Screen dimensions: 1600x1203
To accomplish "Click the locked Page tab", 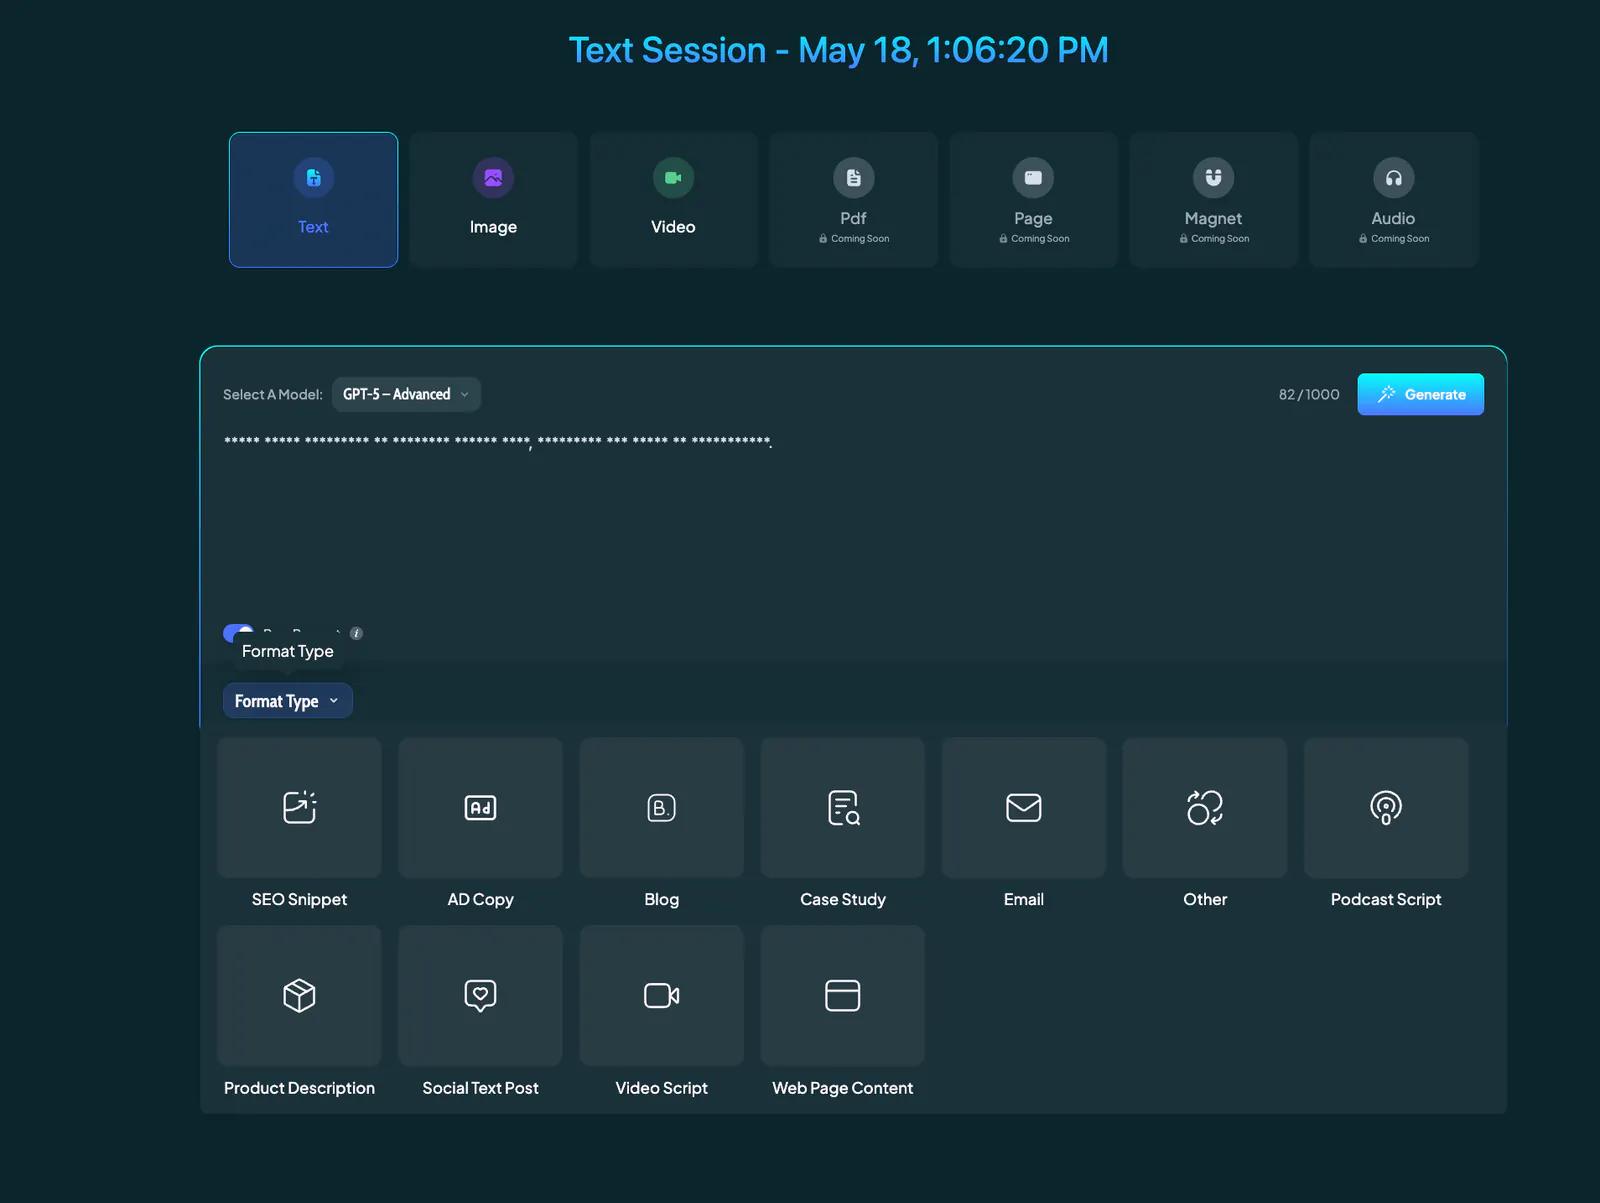I will click(x=1033, y=200).
